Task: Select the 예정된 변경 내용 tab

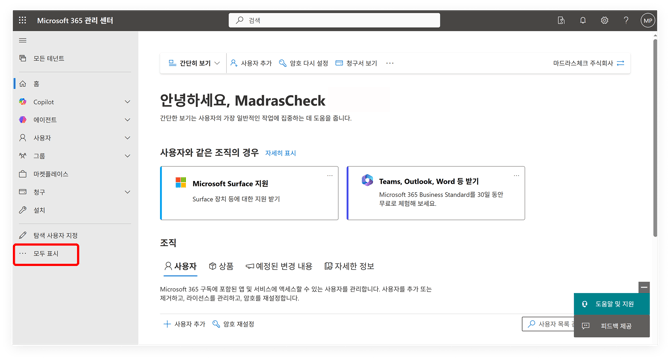Action: tap(279, 266)
